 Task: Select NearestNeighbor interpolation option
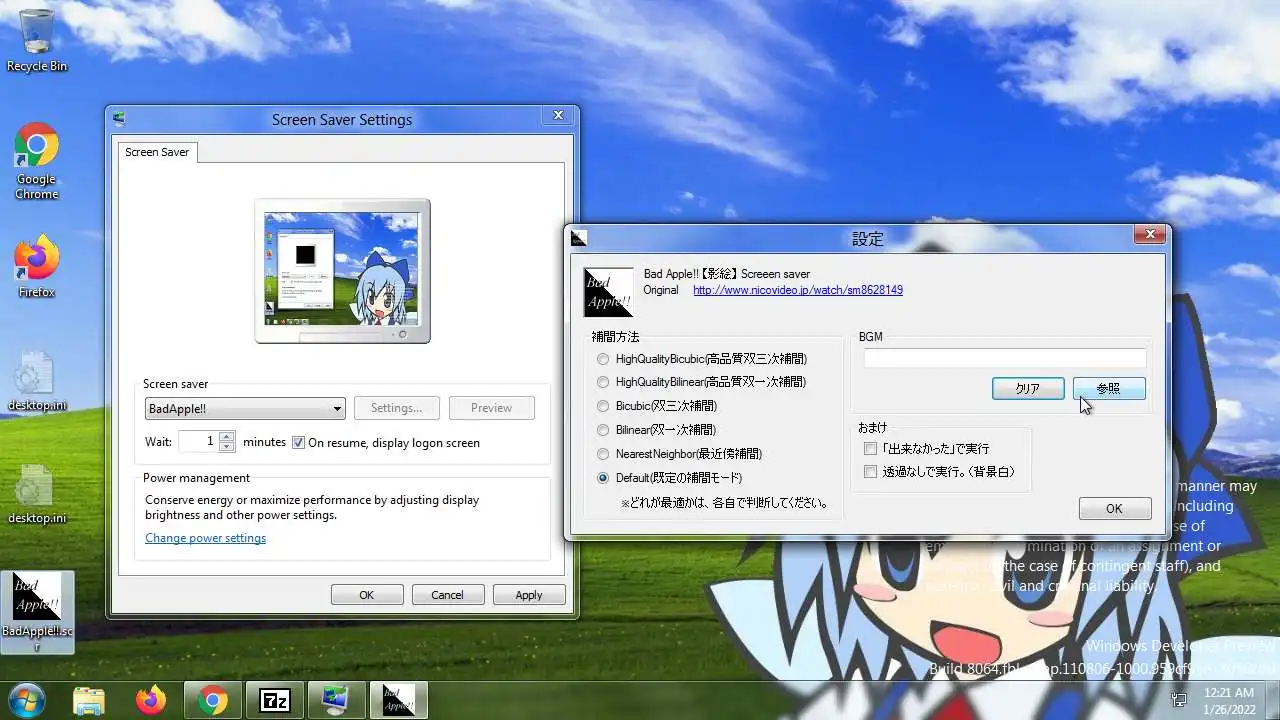click(x=679, y=454)
